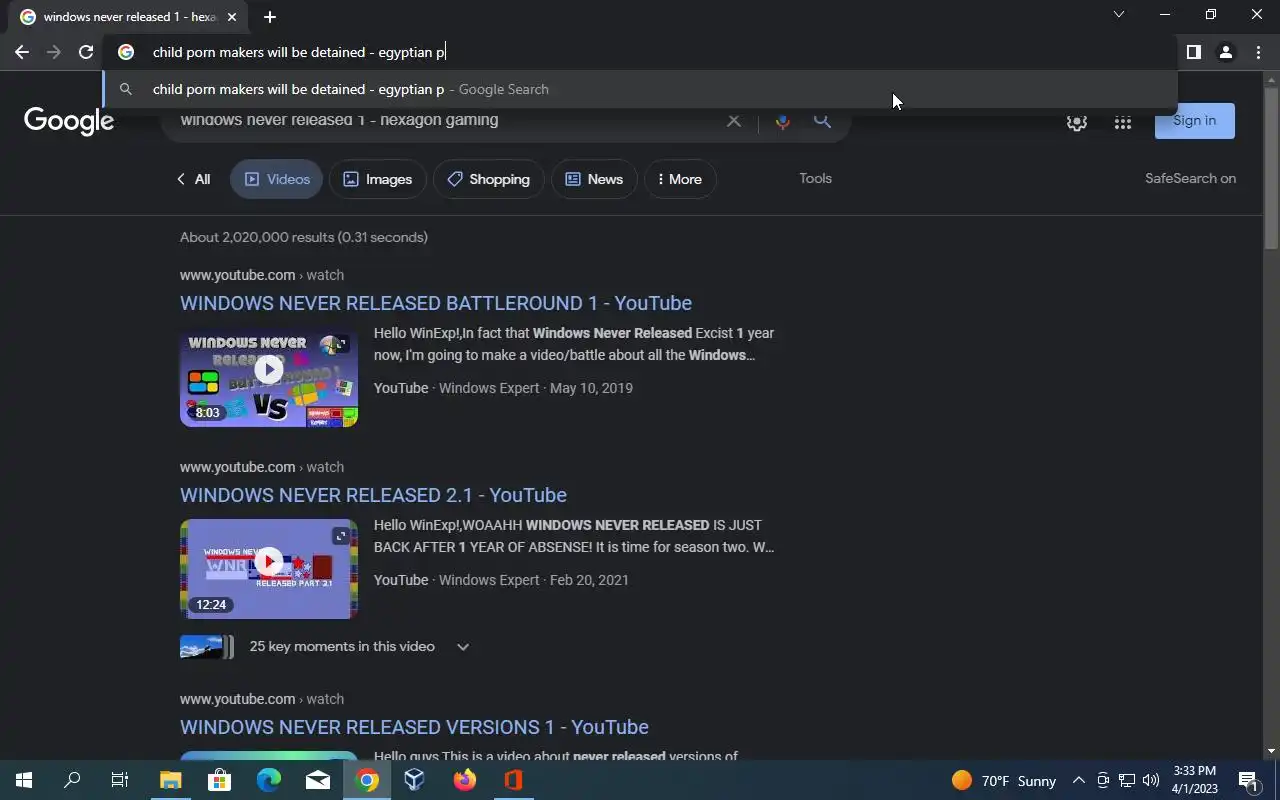This screenshot has width=1280, height=800.
Task: Click the expand icon on 8:03 thumbnail
Action: coord(340,344)
